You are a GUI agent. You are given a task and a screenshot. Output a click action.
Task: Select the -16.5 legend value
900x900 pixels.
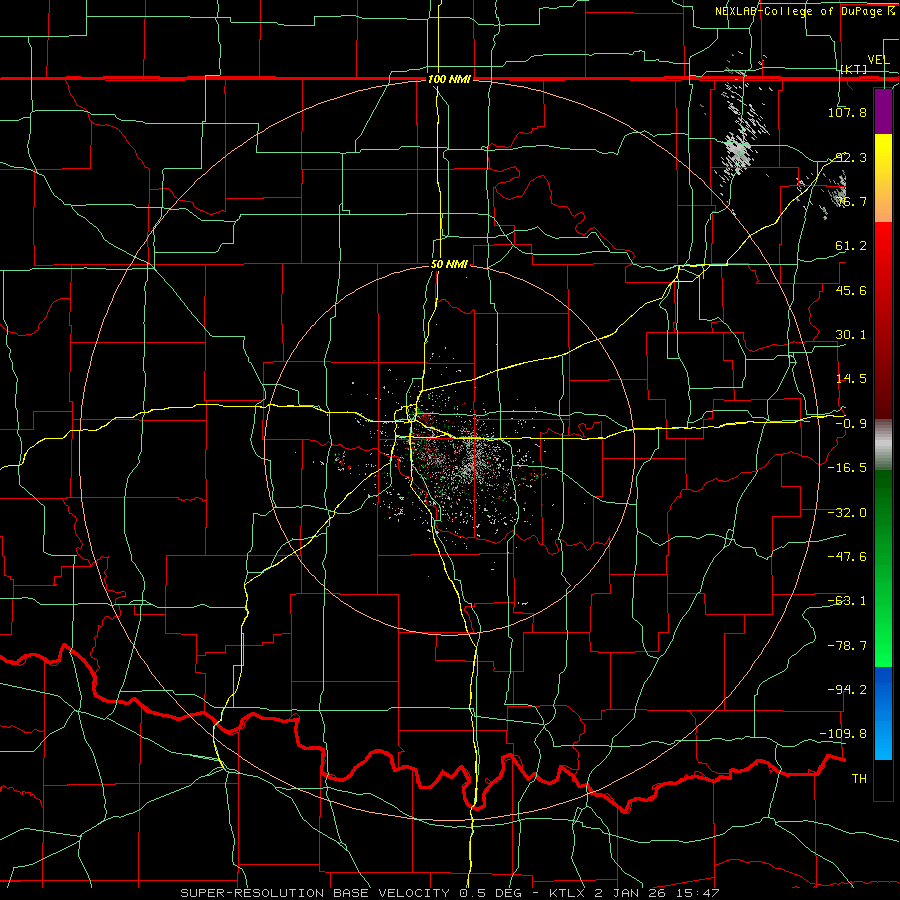tap(847, 468)
